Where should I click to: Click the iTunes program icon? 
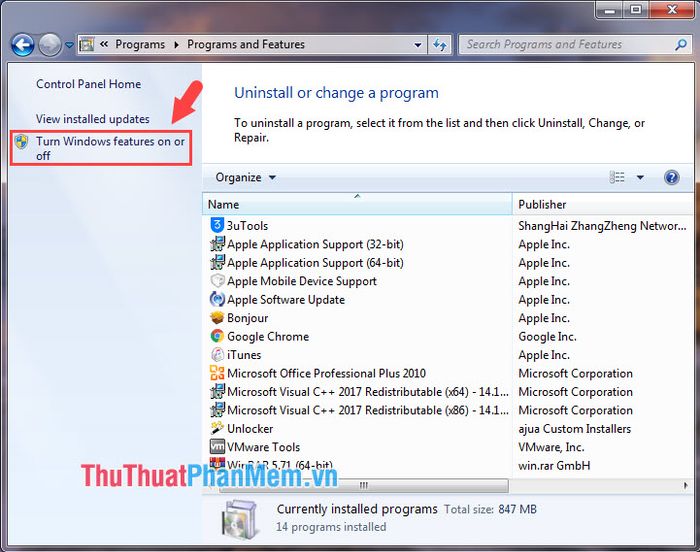(x=218, y=355)
